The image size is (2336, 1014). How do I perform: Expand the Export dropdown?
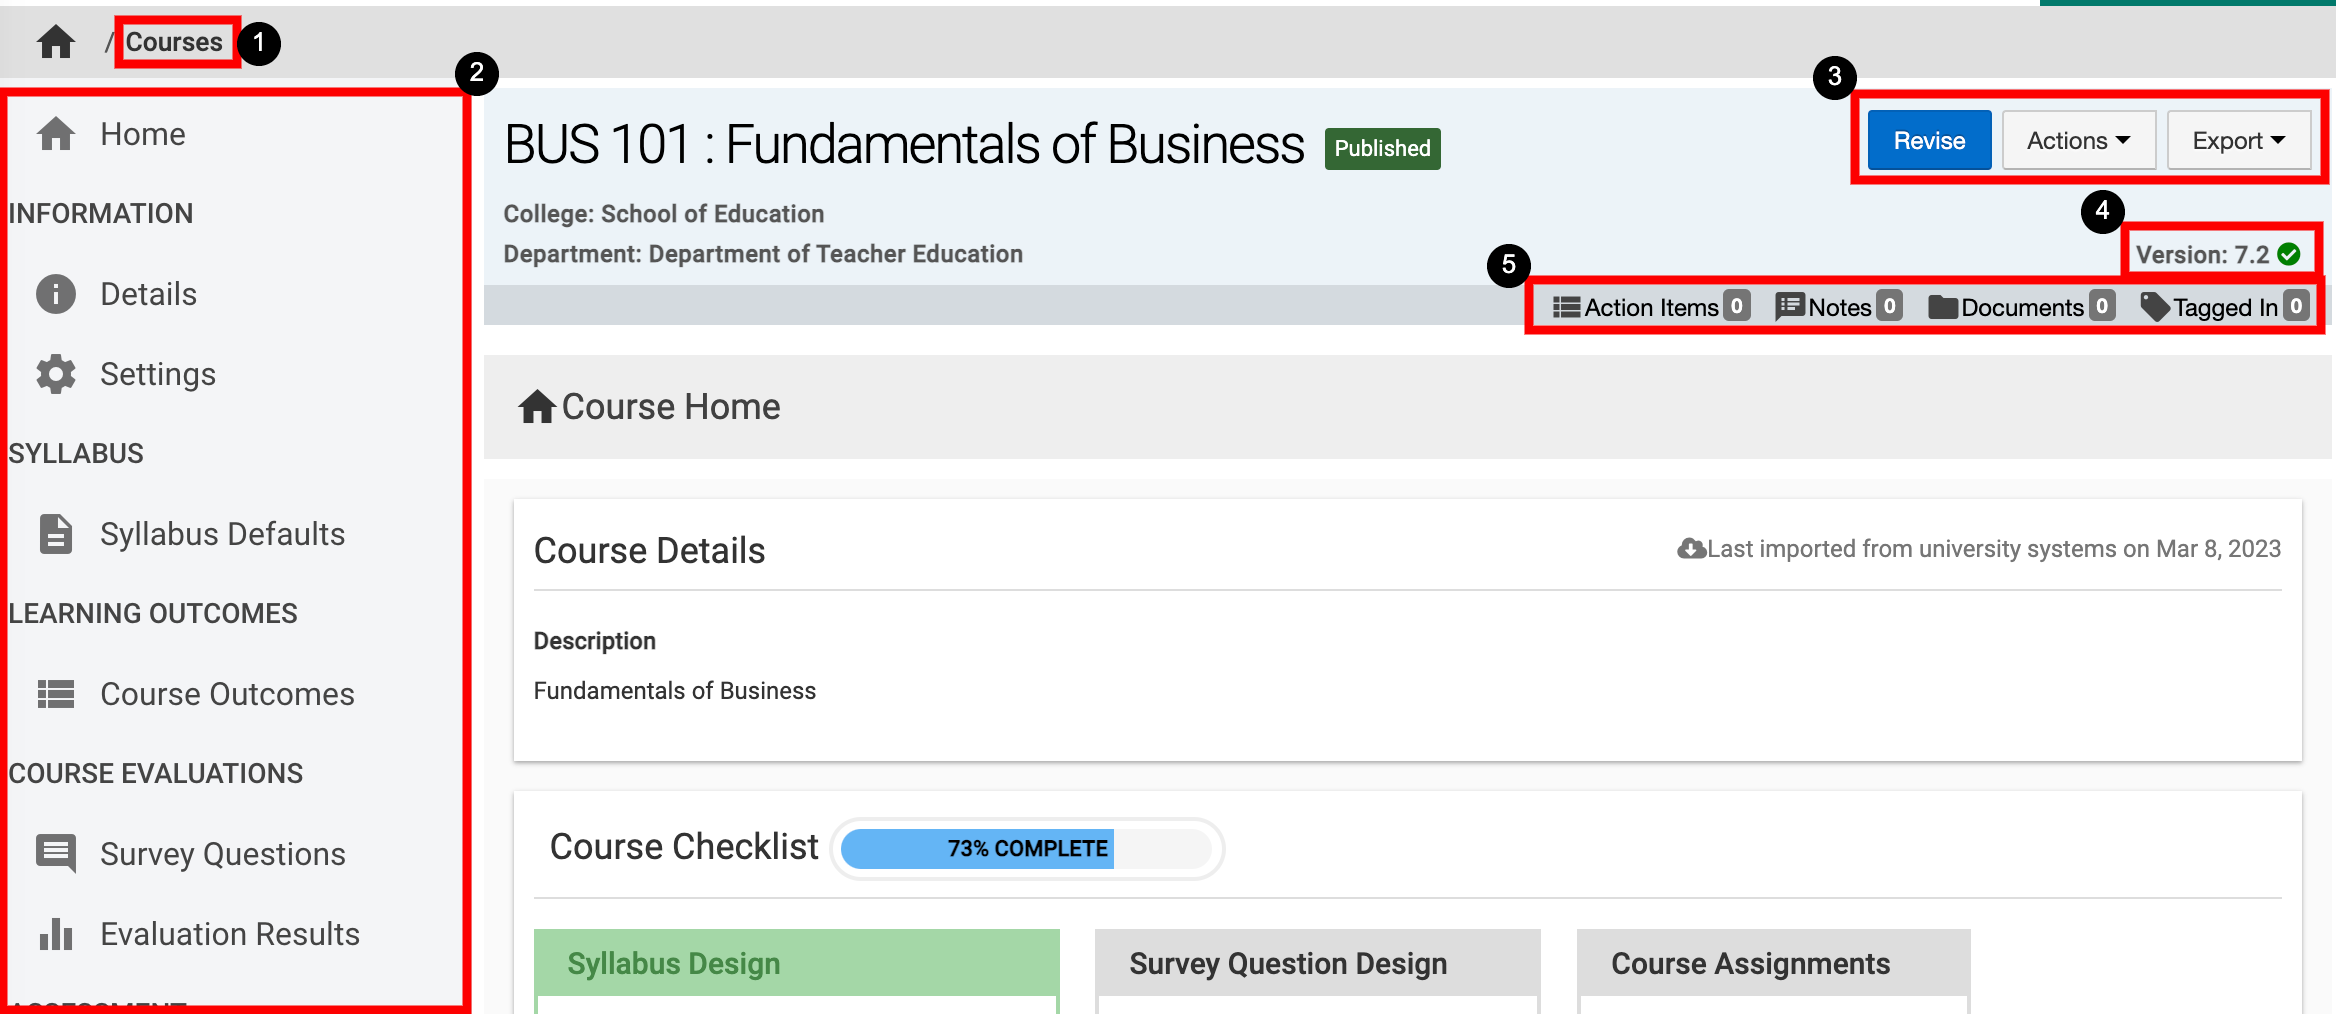(2238, 141)
